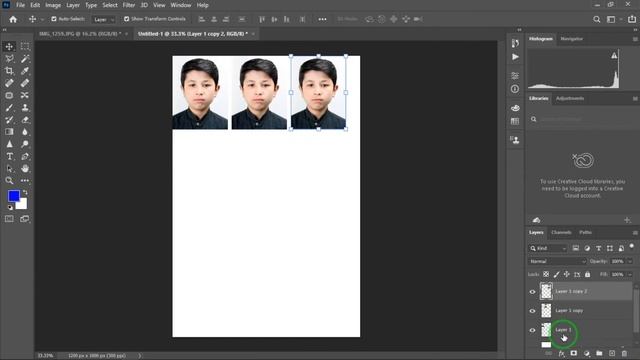
Task: Click the histogram warning triangle
Action: (614, 56)
